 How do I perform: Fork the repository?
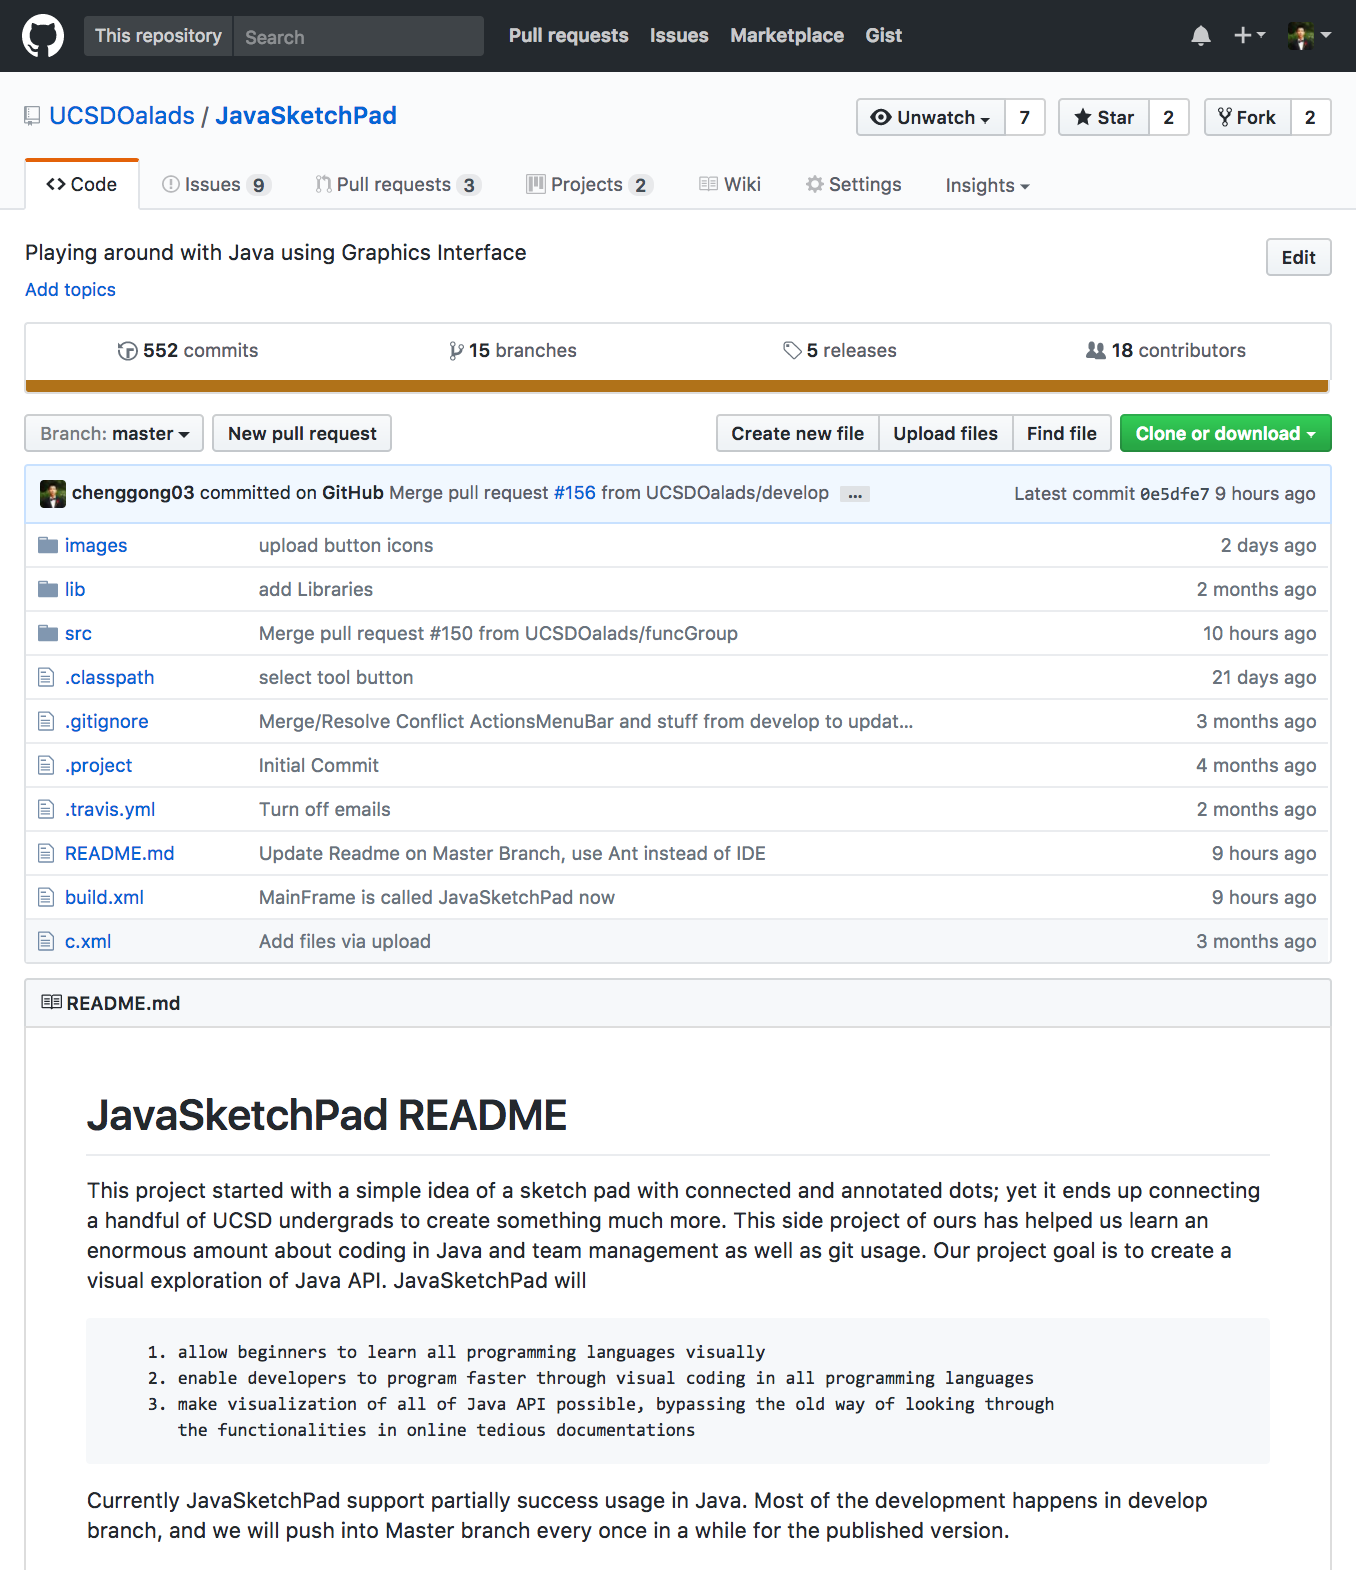[1247, 117]
